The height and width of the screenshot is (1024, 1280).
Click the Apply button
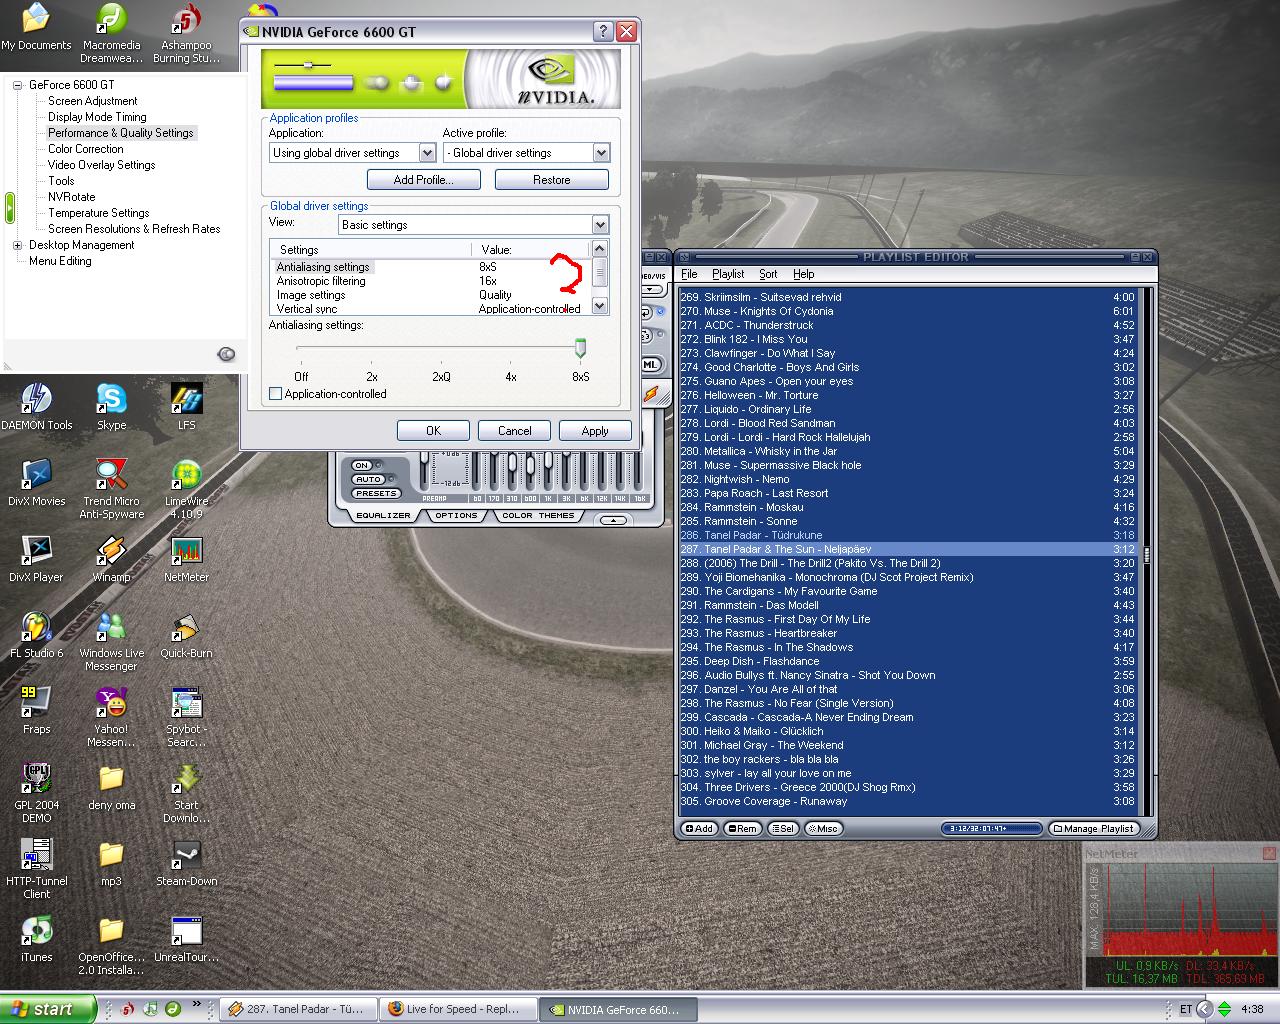(595, 430)
